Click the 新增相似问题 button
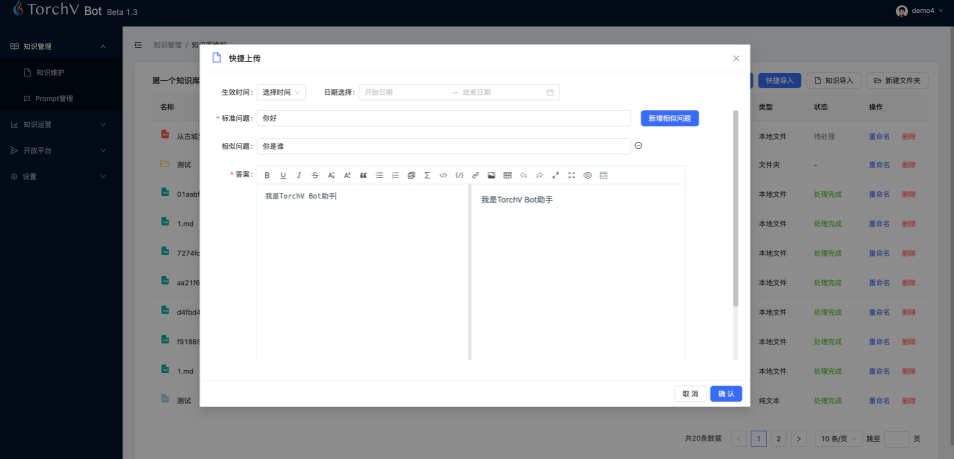This screenshot has width=954, height=459. tap(669, 118)
